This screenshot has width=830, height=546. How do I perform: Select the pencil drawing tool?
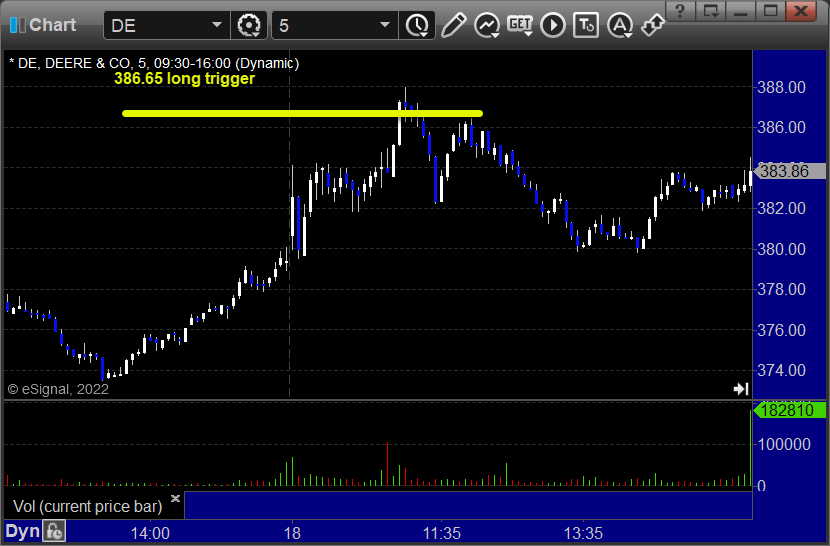(x=454, y=25)
